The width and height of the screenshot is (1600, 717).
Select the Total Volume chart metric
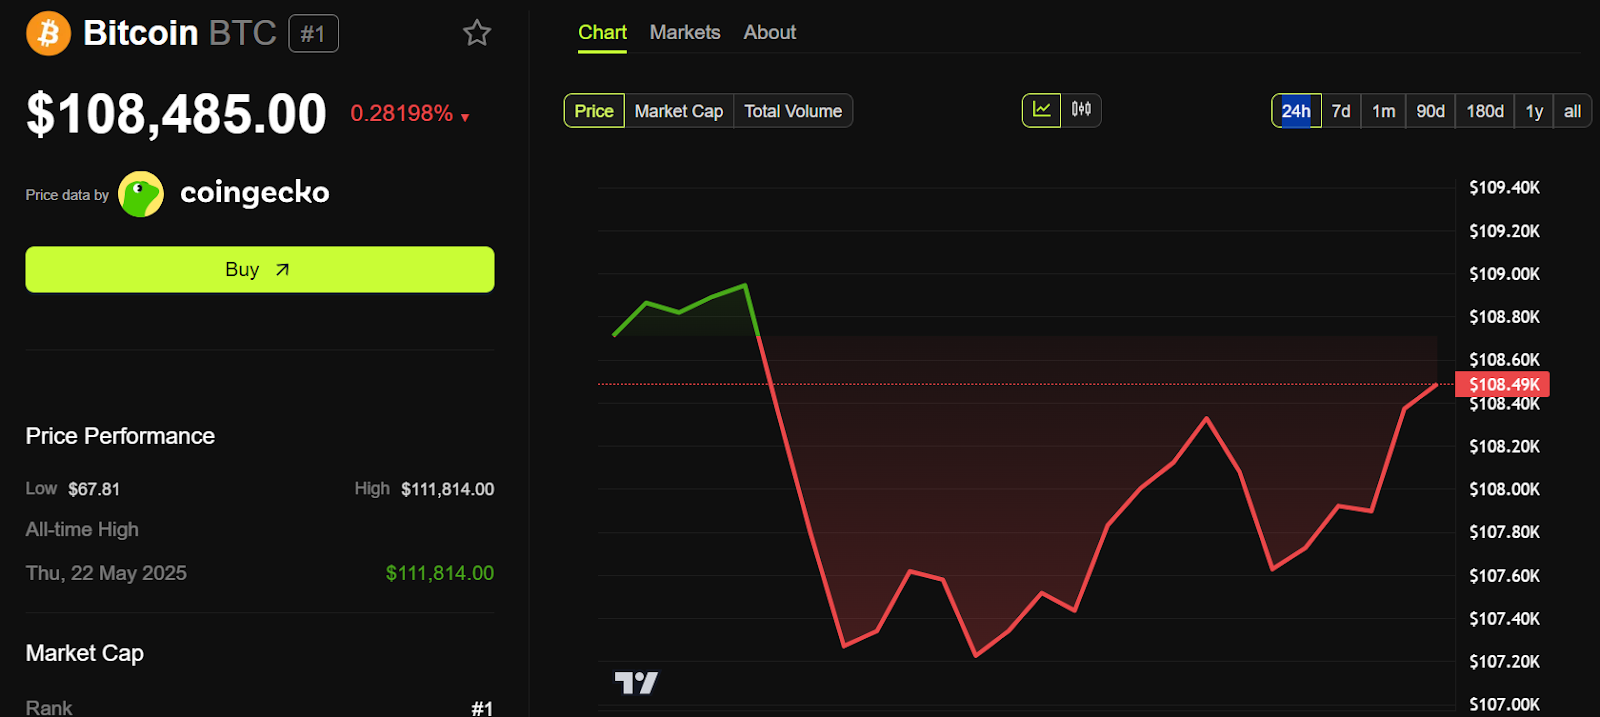tap(793, 111)
